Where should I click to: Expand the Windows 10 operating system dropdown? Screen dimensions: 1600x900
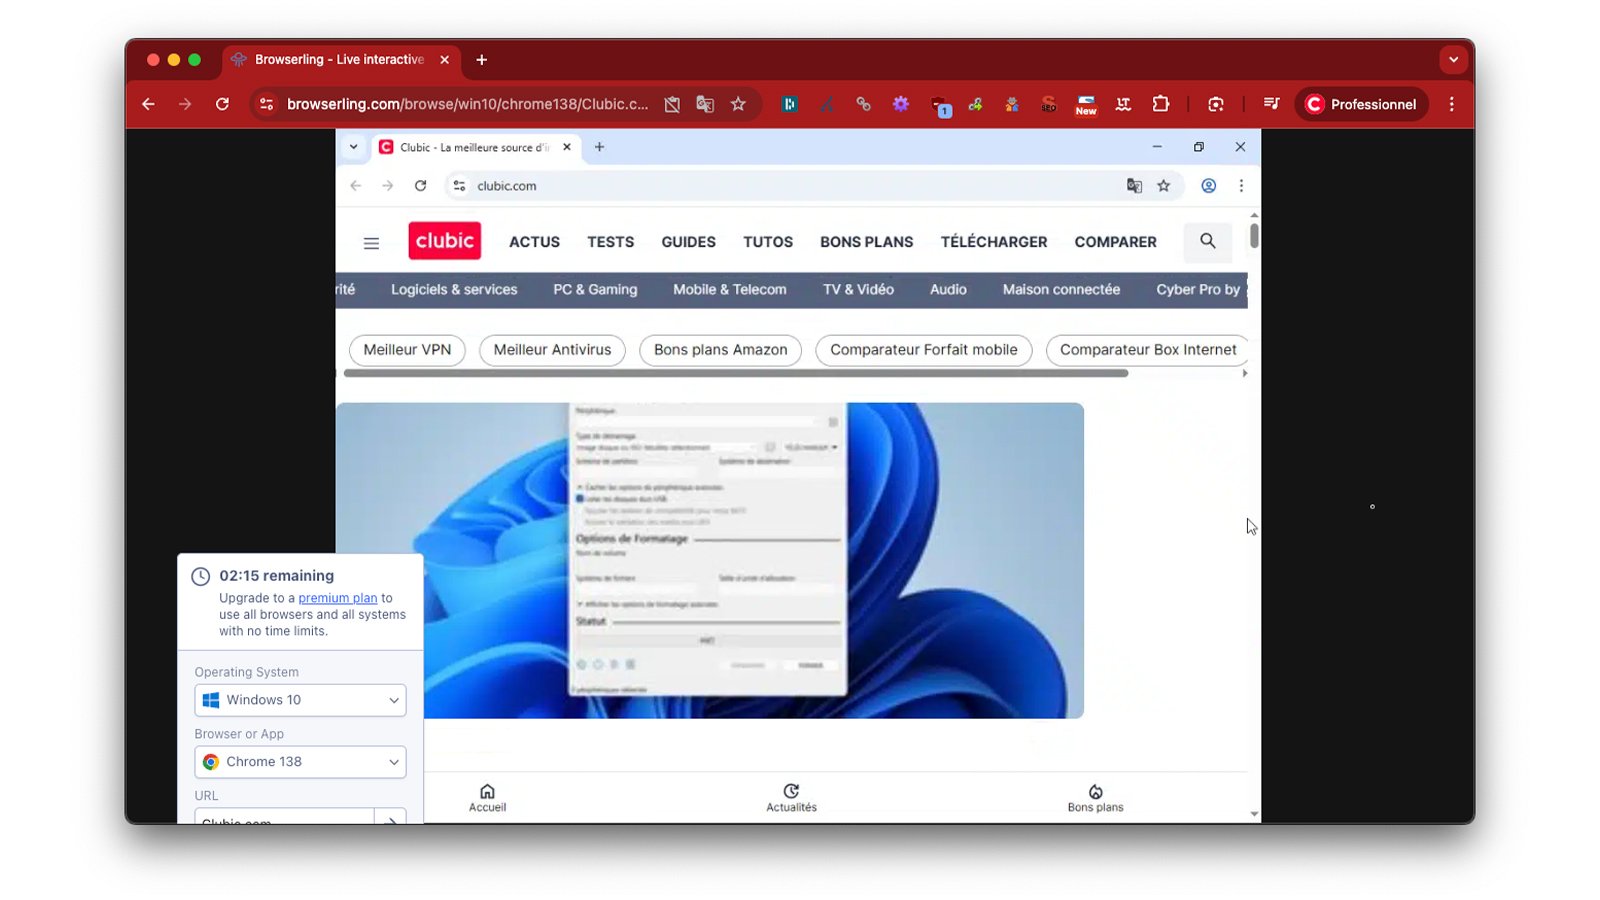click(300, 700)
